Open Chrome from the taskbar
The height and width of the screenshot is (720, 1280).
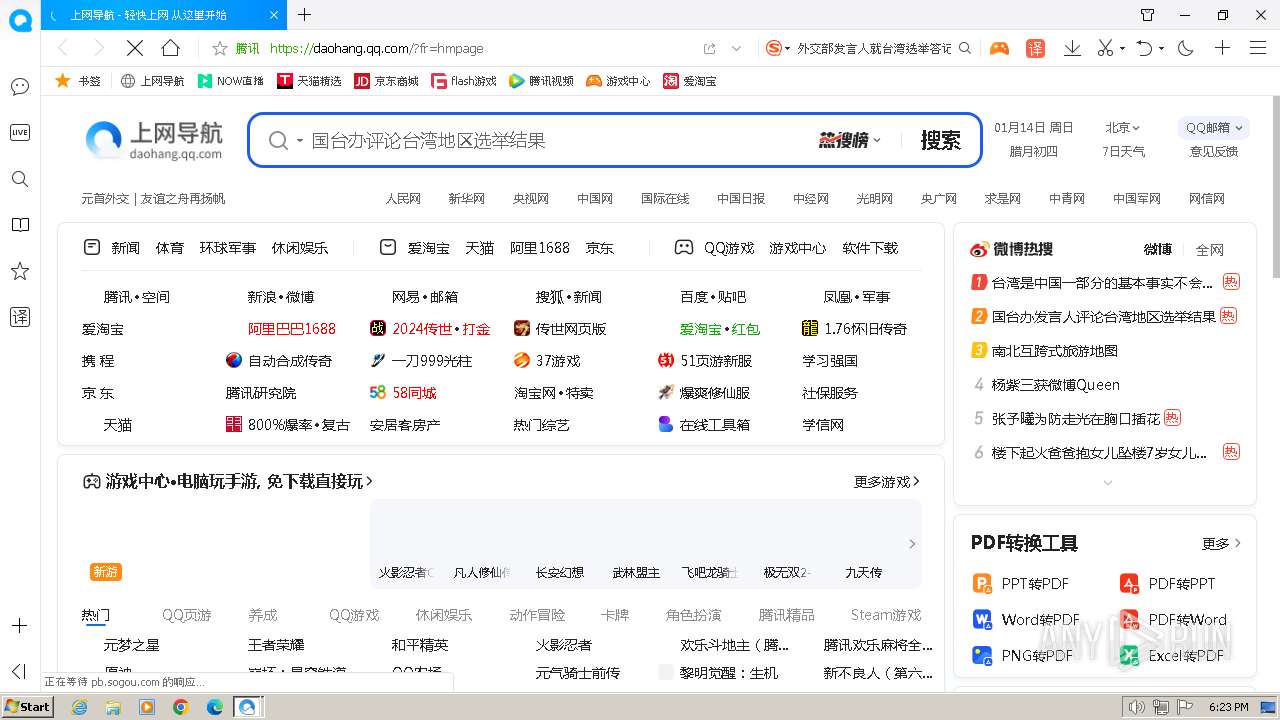[x=181, y=707]
